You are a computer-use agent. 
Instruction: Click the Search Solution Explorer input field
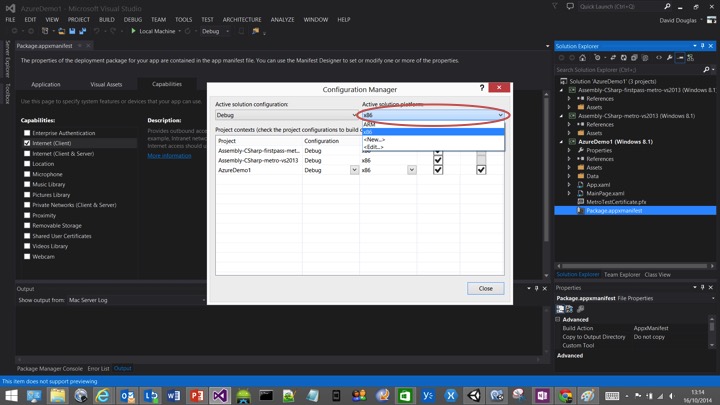pyautogui.click(x=628, y=70)
